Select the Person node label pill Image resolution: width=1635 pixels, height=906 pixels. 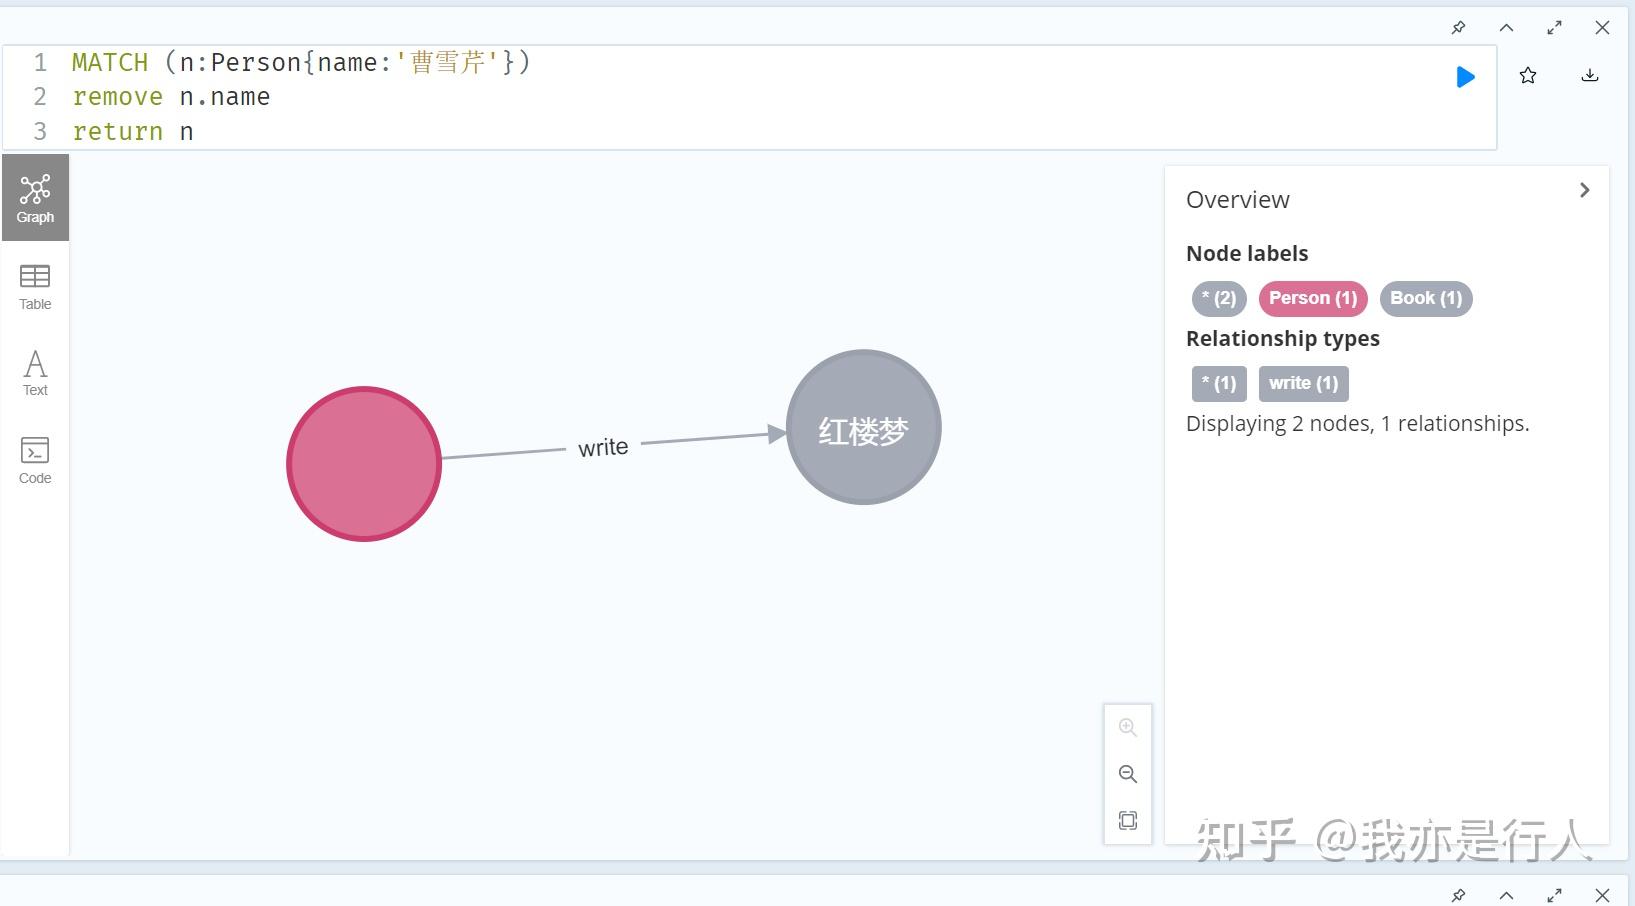click(1312, 298)
